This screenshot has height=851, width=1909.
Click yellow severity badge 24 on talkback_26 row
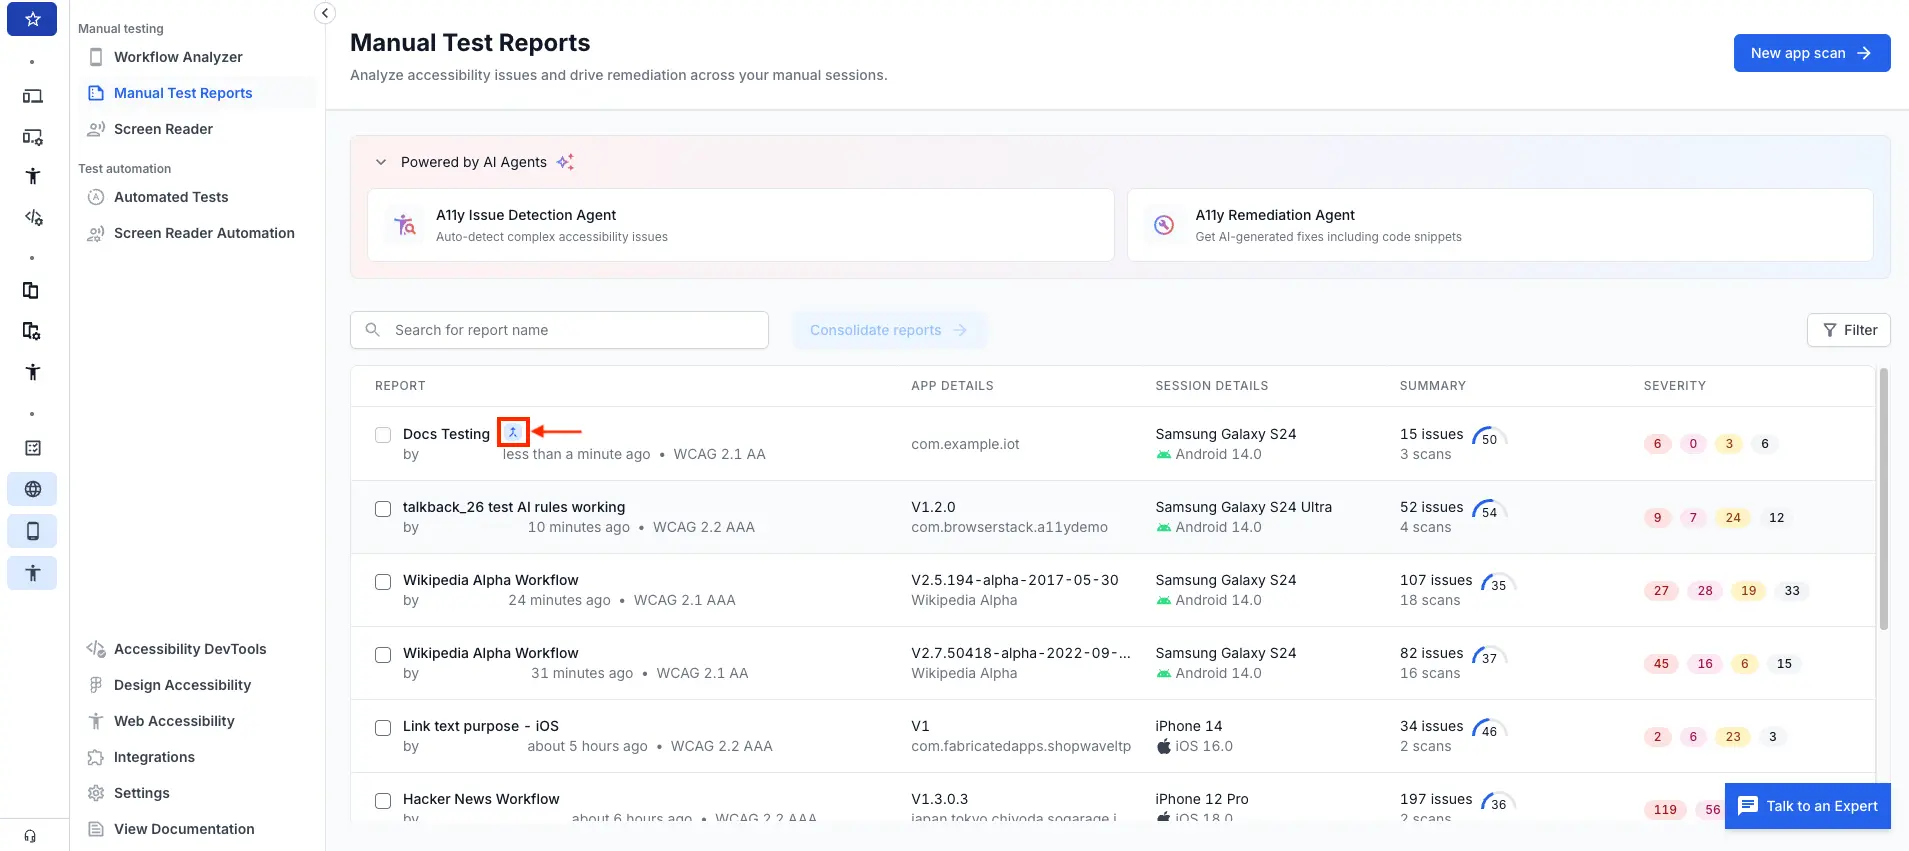tap(1733, 518)
